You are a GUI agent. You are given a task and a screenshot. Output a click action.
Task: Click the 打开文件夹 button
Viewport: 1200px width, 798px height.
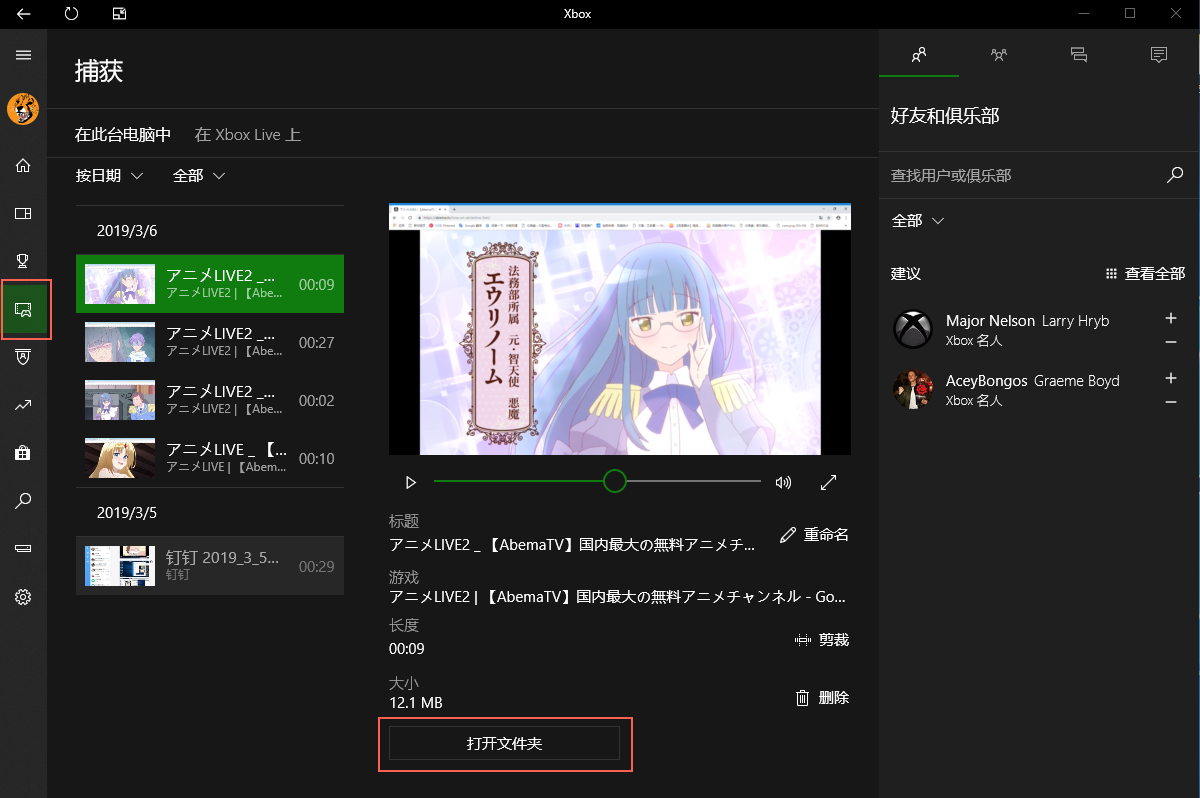click(x=504, y=743)
